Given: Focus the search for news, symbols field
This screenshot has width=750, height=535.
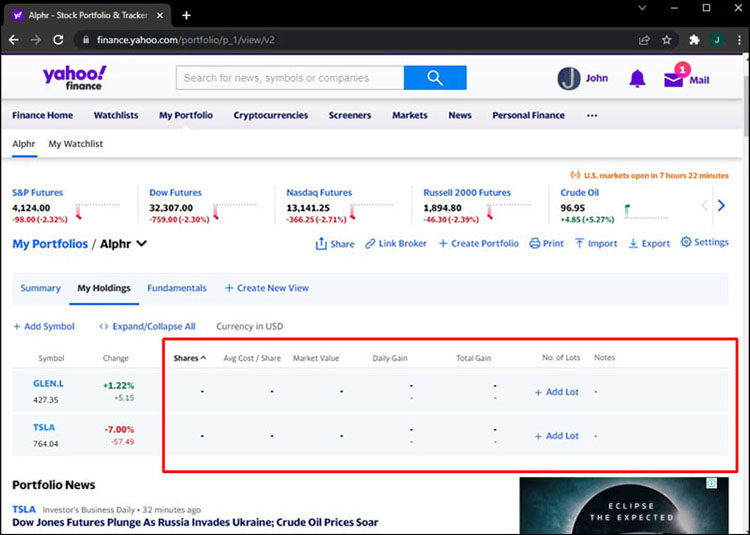Looking at the screenshot, I should pyautogui.click(x=290, y=77).
